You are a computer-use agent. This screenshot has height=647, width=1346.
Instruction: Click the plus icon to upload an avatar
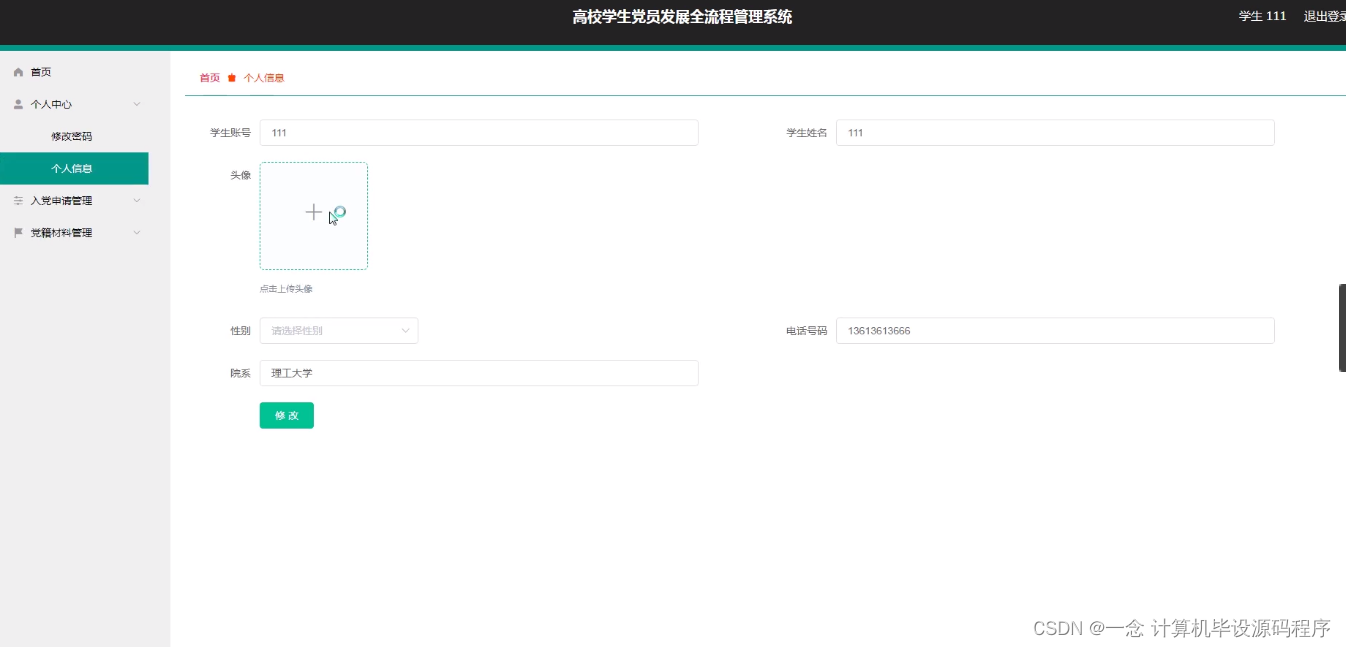pyautogui.click(x=313, y=212)
